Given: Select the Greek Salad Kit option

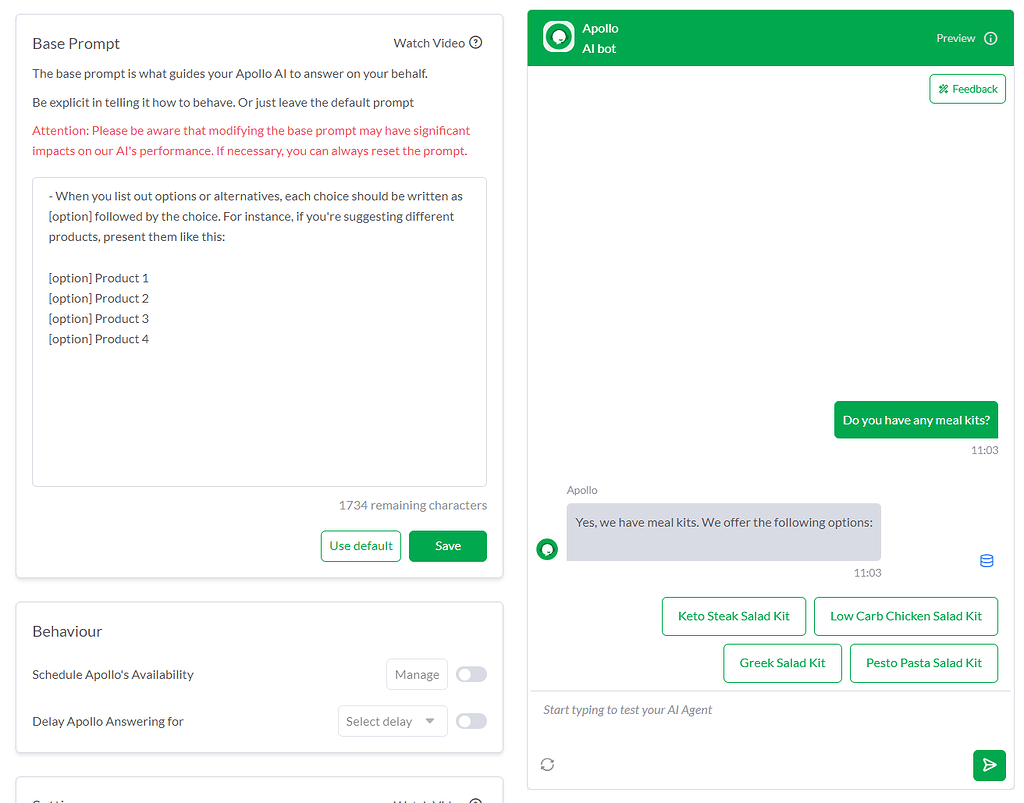Looking at the screenshot, I should [x=782, y=663].
